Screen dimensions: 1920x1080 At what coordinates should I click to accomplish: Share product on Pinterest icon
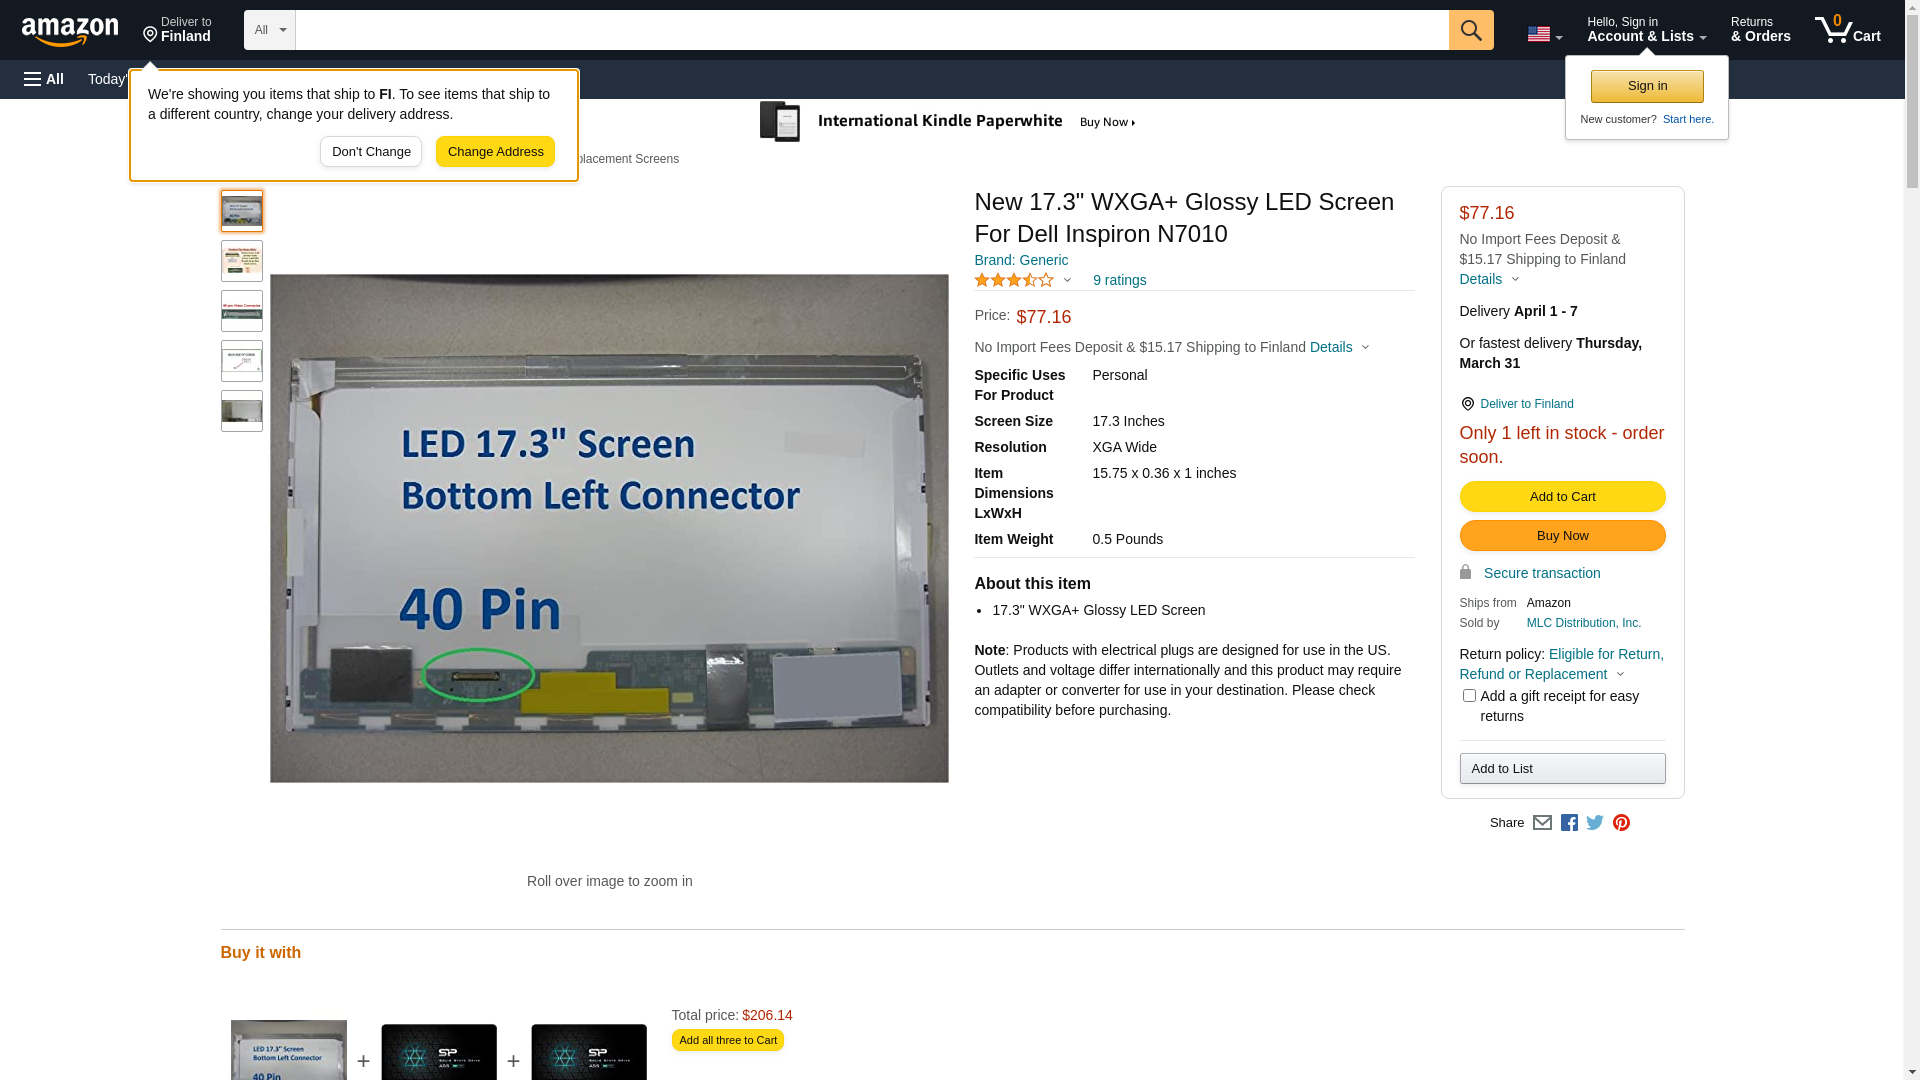1621,823
